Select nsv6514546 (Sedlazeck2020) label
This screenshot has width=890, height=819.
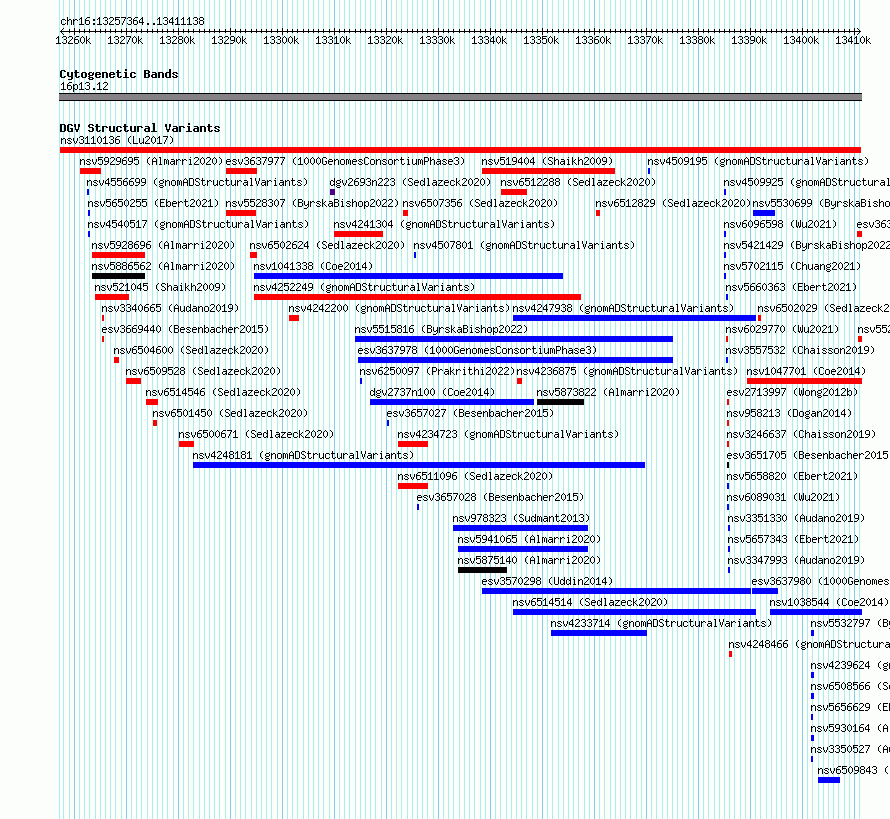[x=223, y=392]
